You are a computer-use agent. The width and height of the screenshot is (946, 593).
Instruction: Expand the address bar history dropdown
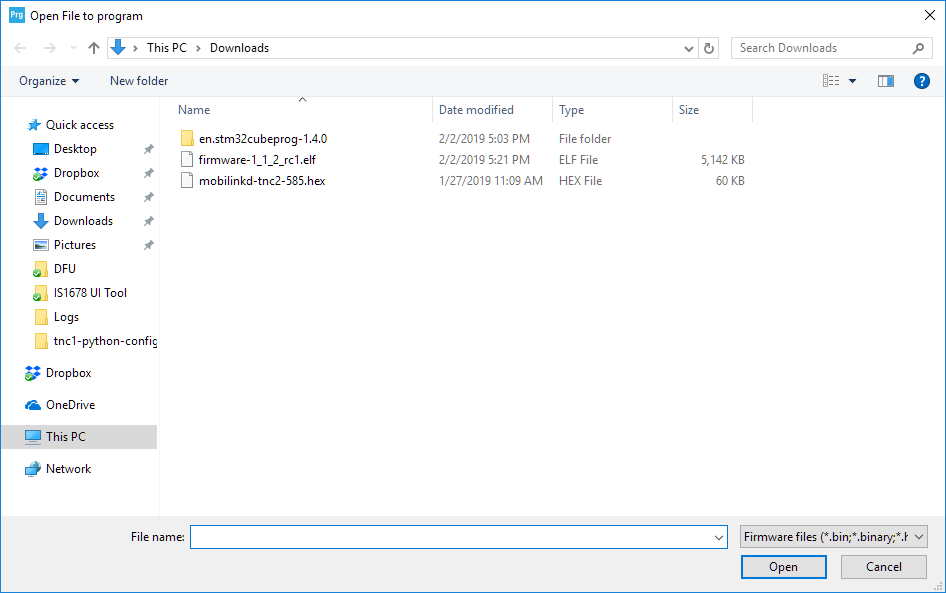click(x=688, y=48)
